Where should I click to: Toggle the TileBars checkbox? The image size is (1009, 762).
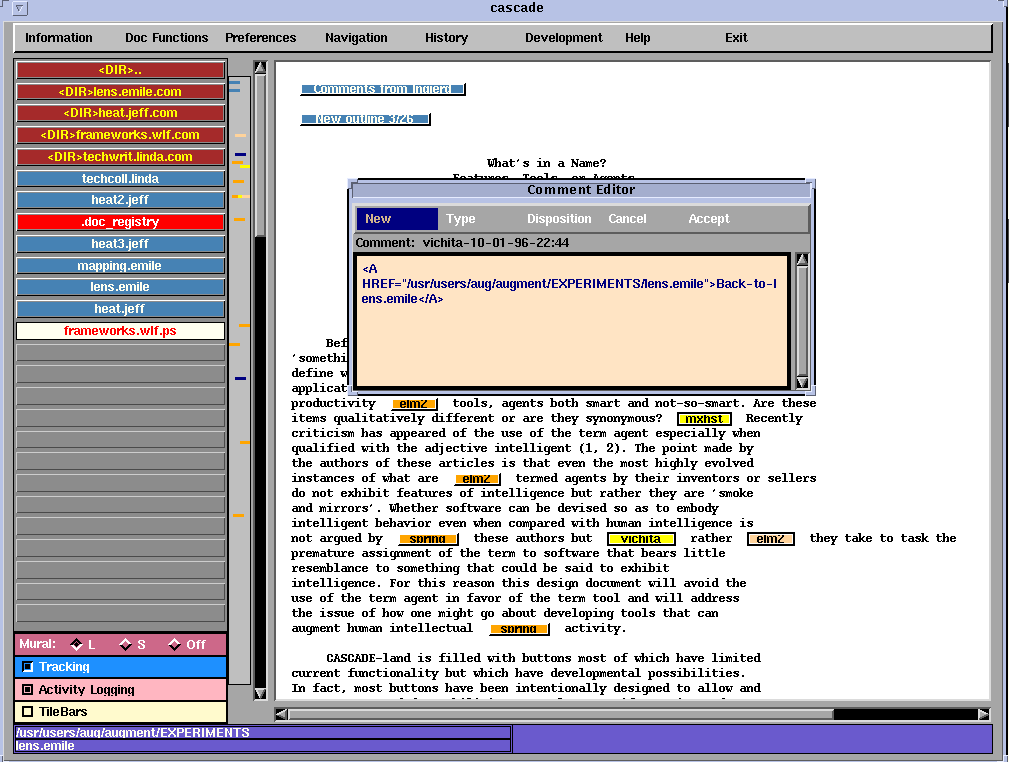28,712
